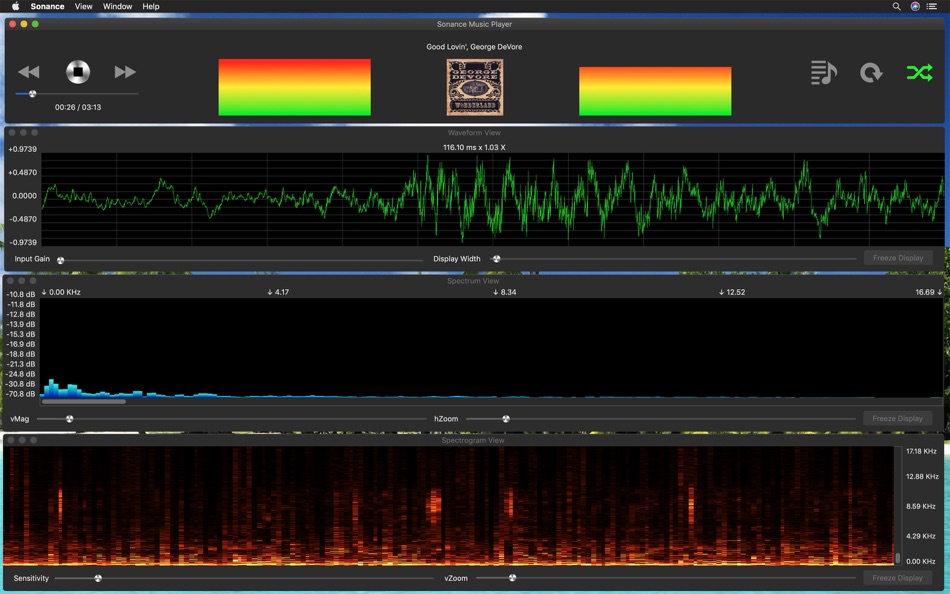The width and height of the screenshot is (950, 594).
Task: Click the 17.18 KHz spectrogram scale label
Action: pos(922,452)
